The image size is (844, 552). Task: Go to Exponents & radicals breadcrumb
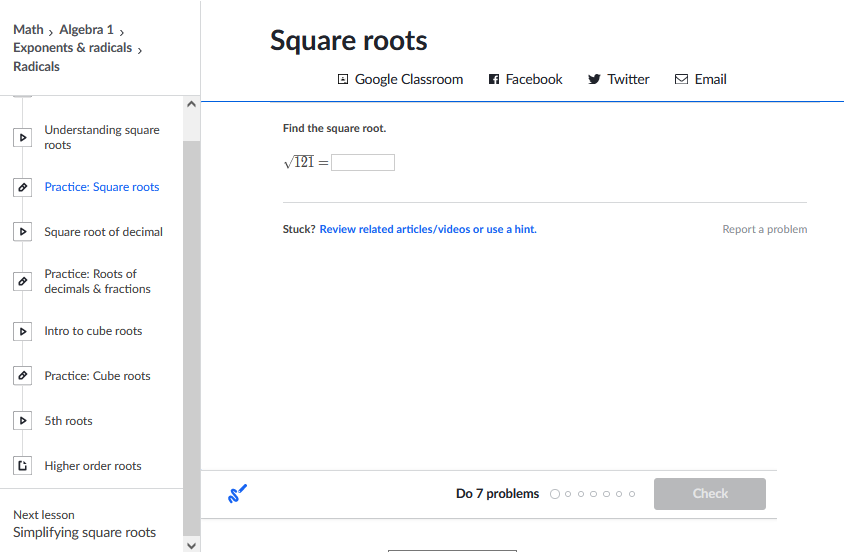tap(73, 48)
